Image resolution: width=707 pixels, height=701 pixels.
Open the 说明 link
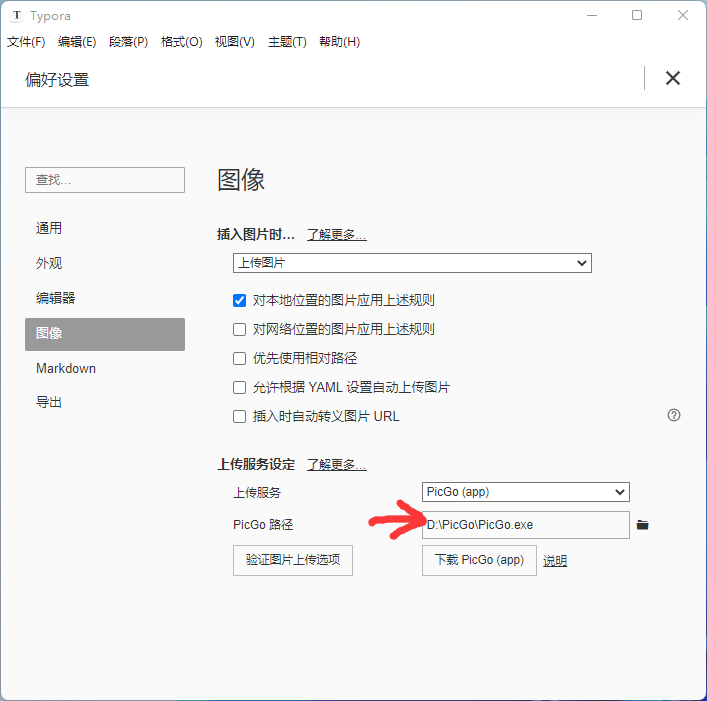click(555, 561)
